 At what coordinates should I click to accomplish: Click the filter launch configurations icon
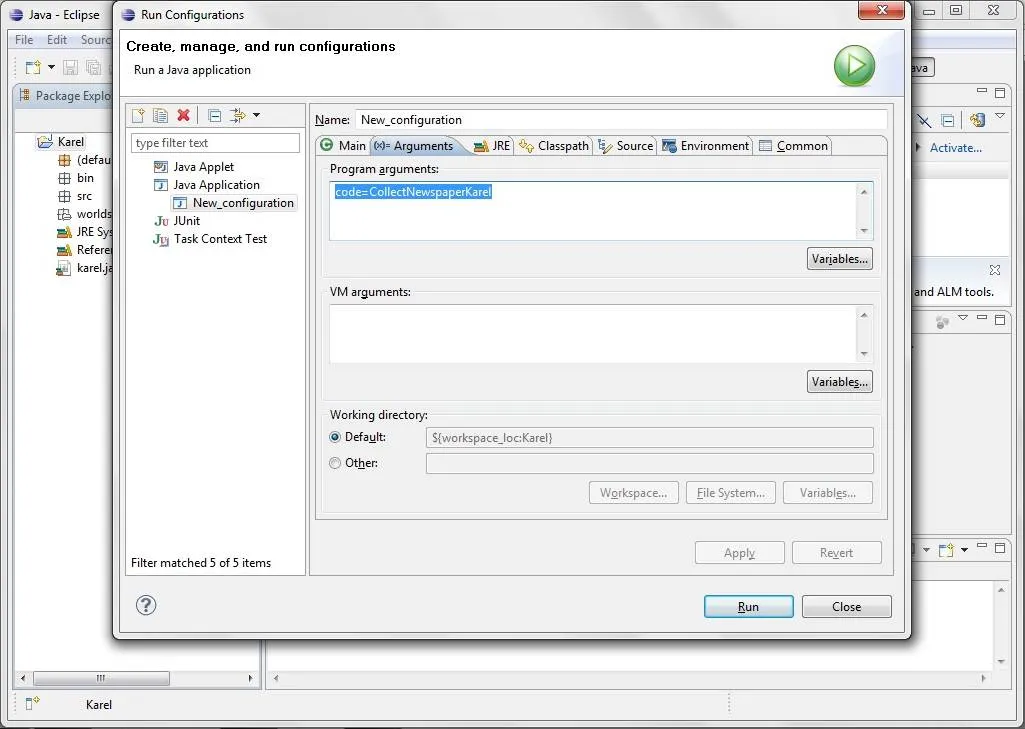coord(237,116)
